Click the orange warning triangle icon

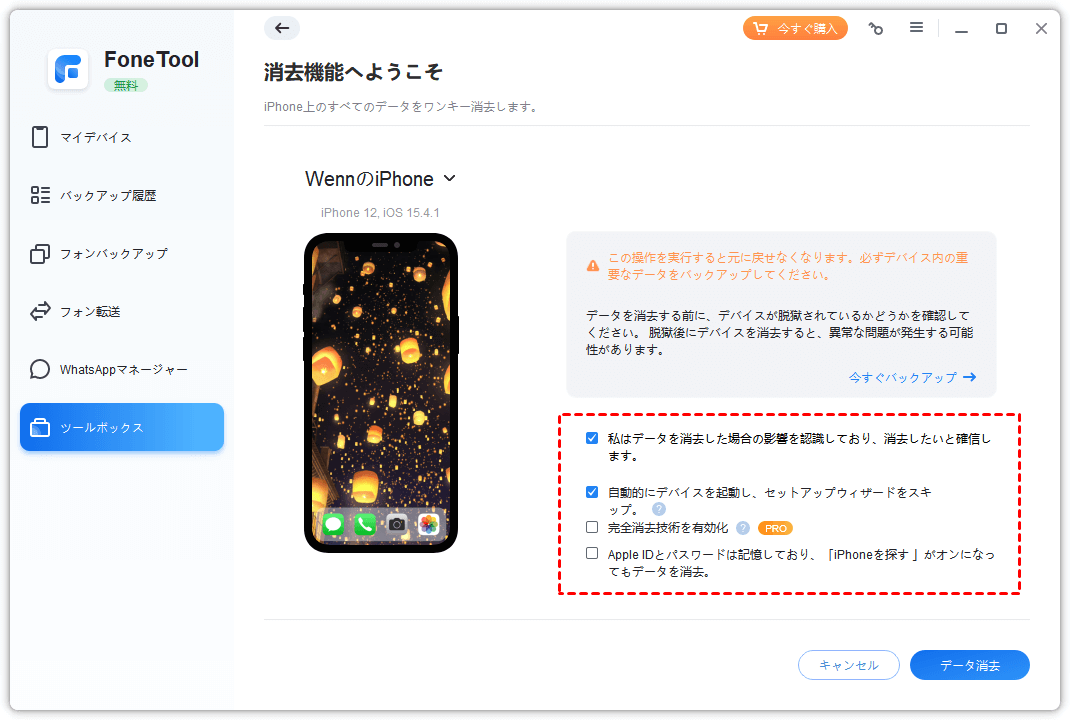pos(593,266)
